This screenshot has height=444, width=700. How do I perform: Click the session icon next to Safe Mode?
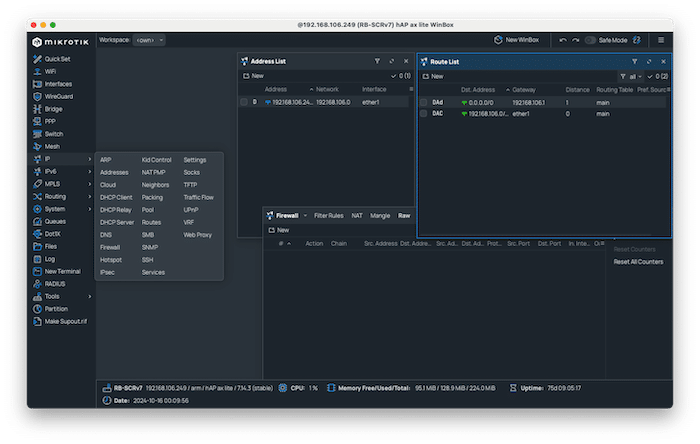click(637, 40)
